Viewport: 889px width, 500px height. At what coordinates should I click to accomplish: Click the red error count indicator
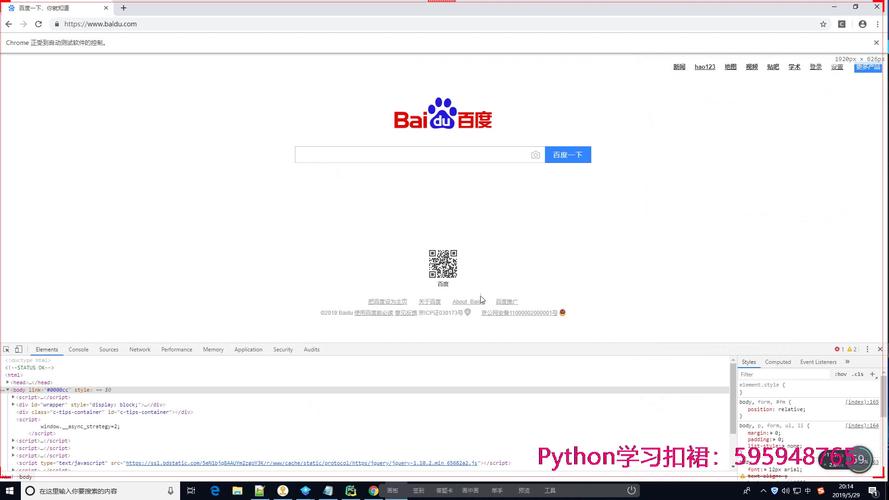coord(839,349)
